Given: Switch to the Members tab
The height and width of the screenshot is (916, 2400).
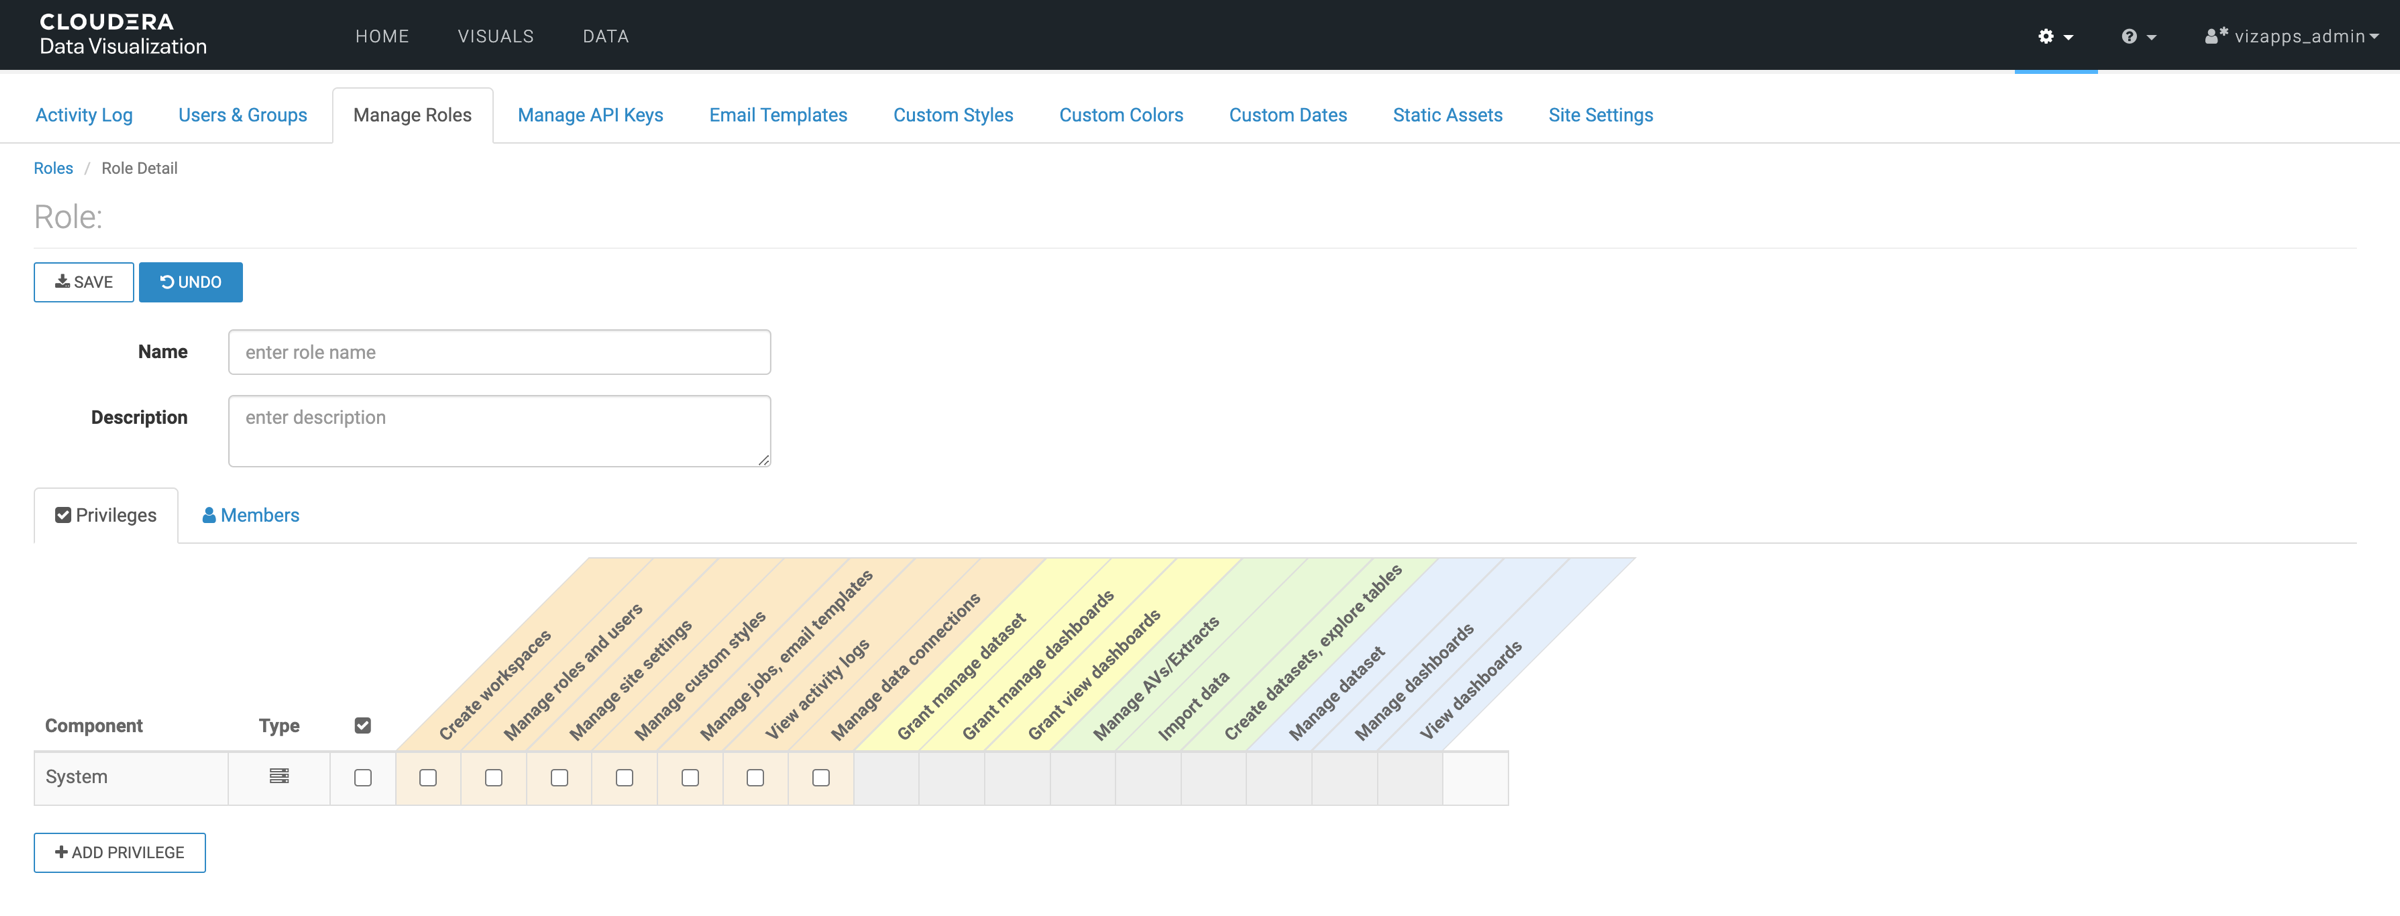Looking at the screenshot, I should click(x=250, y=515).
